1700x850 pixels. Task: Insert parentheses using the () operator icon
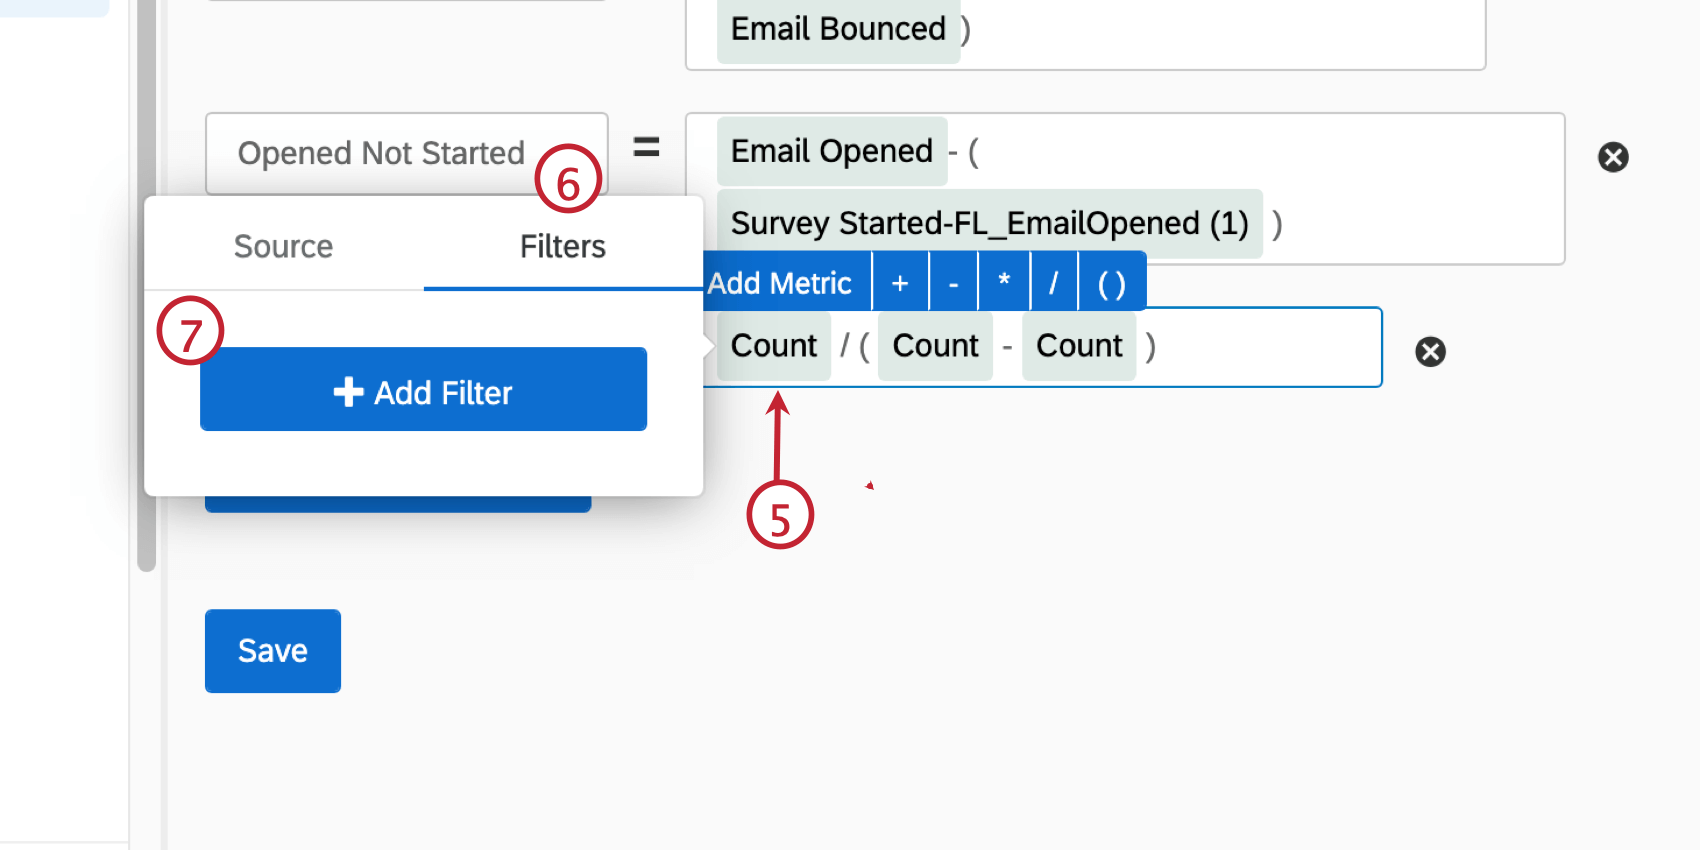tap(1110, 281)
